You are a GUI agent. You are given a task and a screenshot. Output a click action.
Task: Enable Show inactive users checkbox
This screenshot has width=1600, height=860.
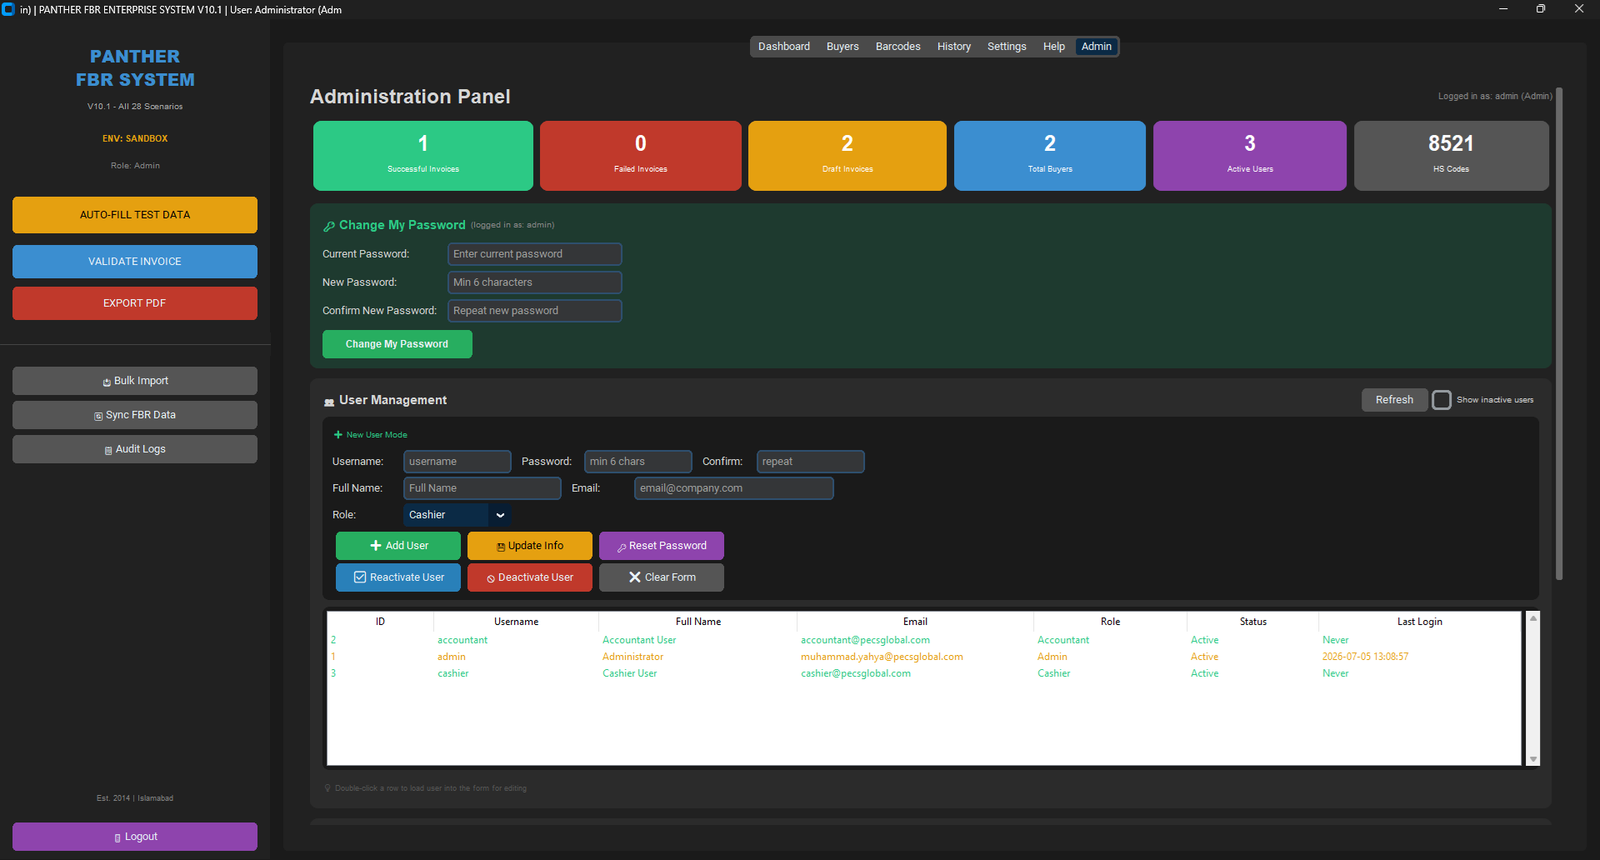click(1441, 400)
